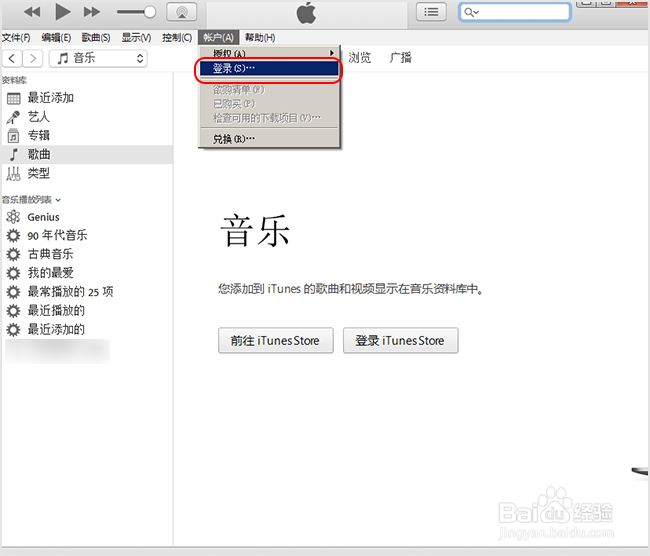The height and width of the screenshot is (556, 650).
Task: Start playback with the play button
Action: click(63, 12)
